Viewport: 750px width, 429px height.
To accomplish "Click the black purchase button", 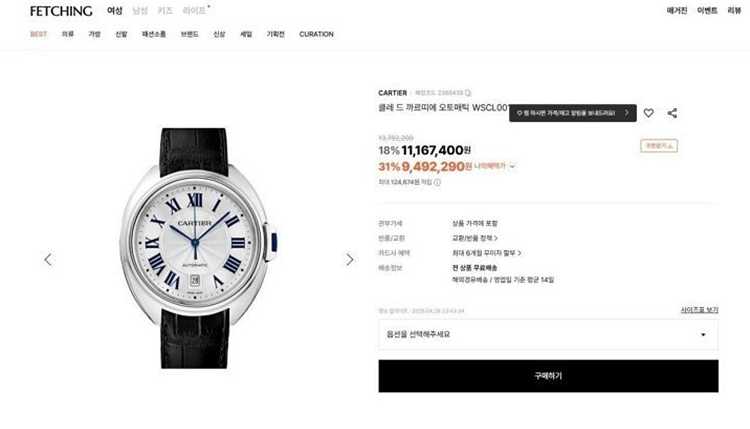I will 548,376.
